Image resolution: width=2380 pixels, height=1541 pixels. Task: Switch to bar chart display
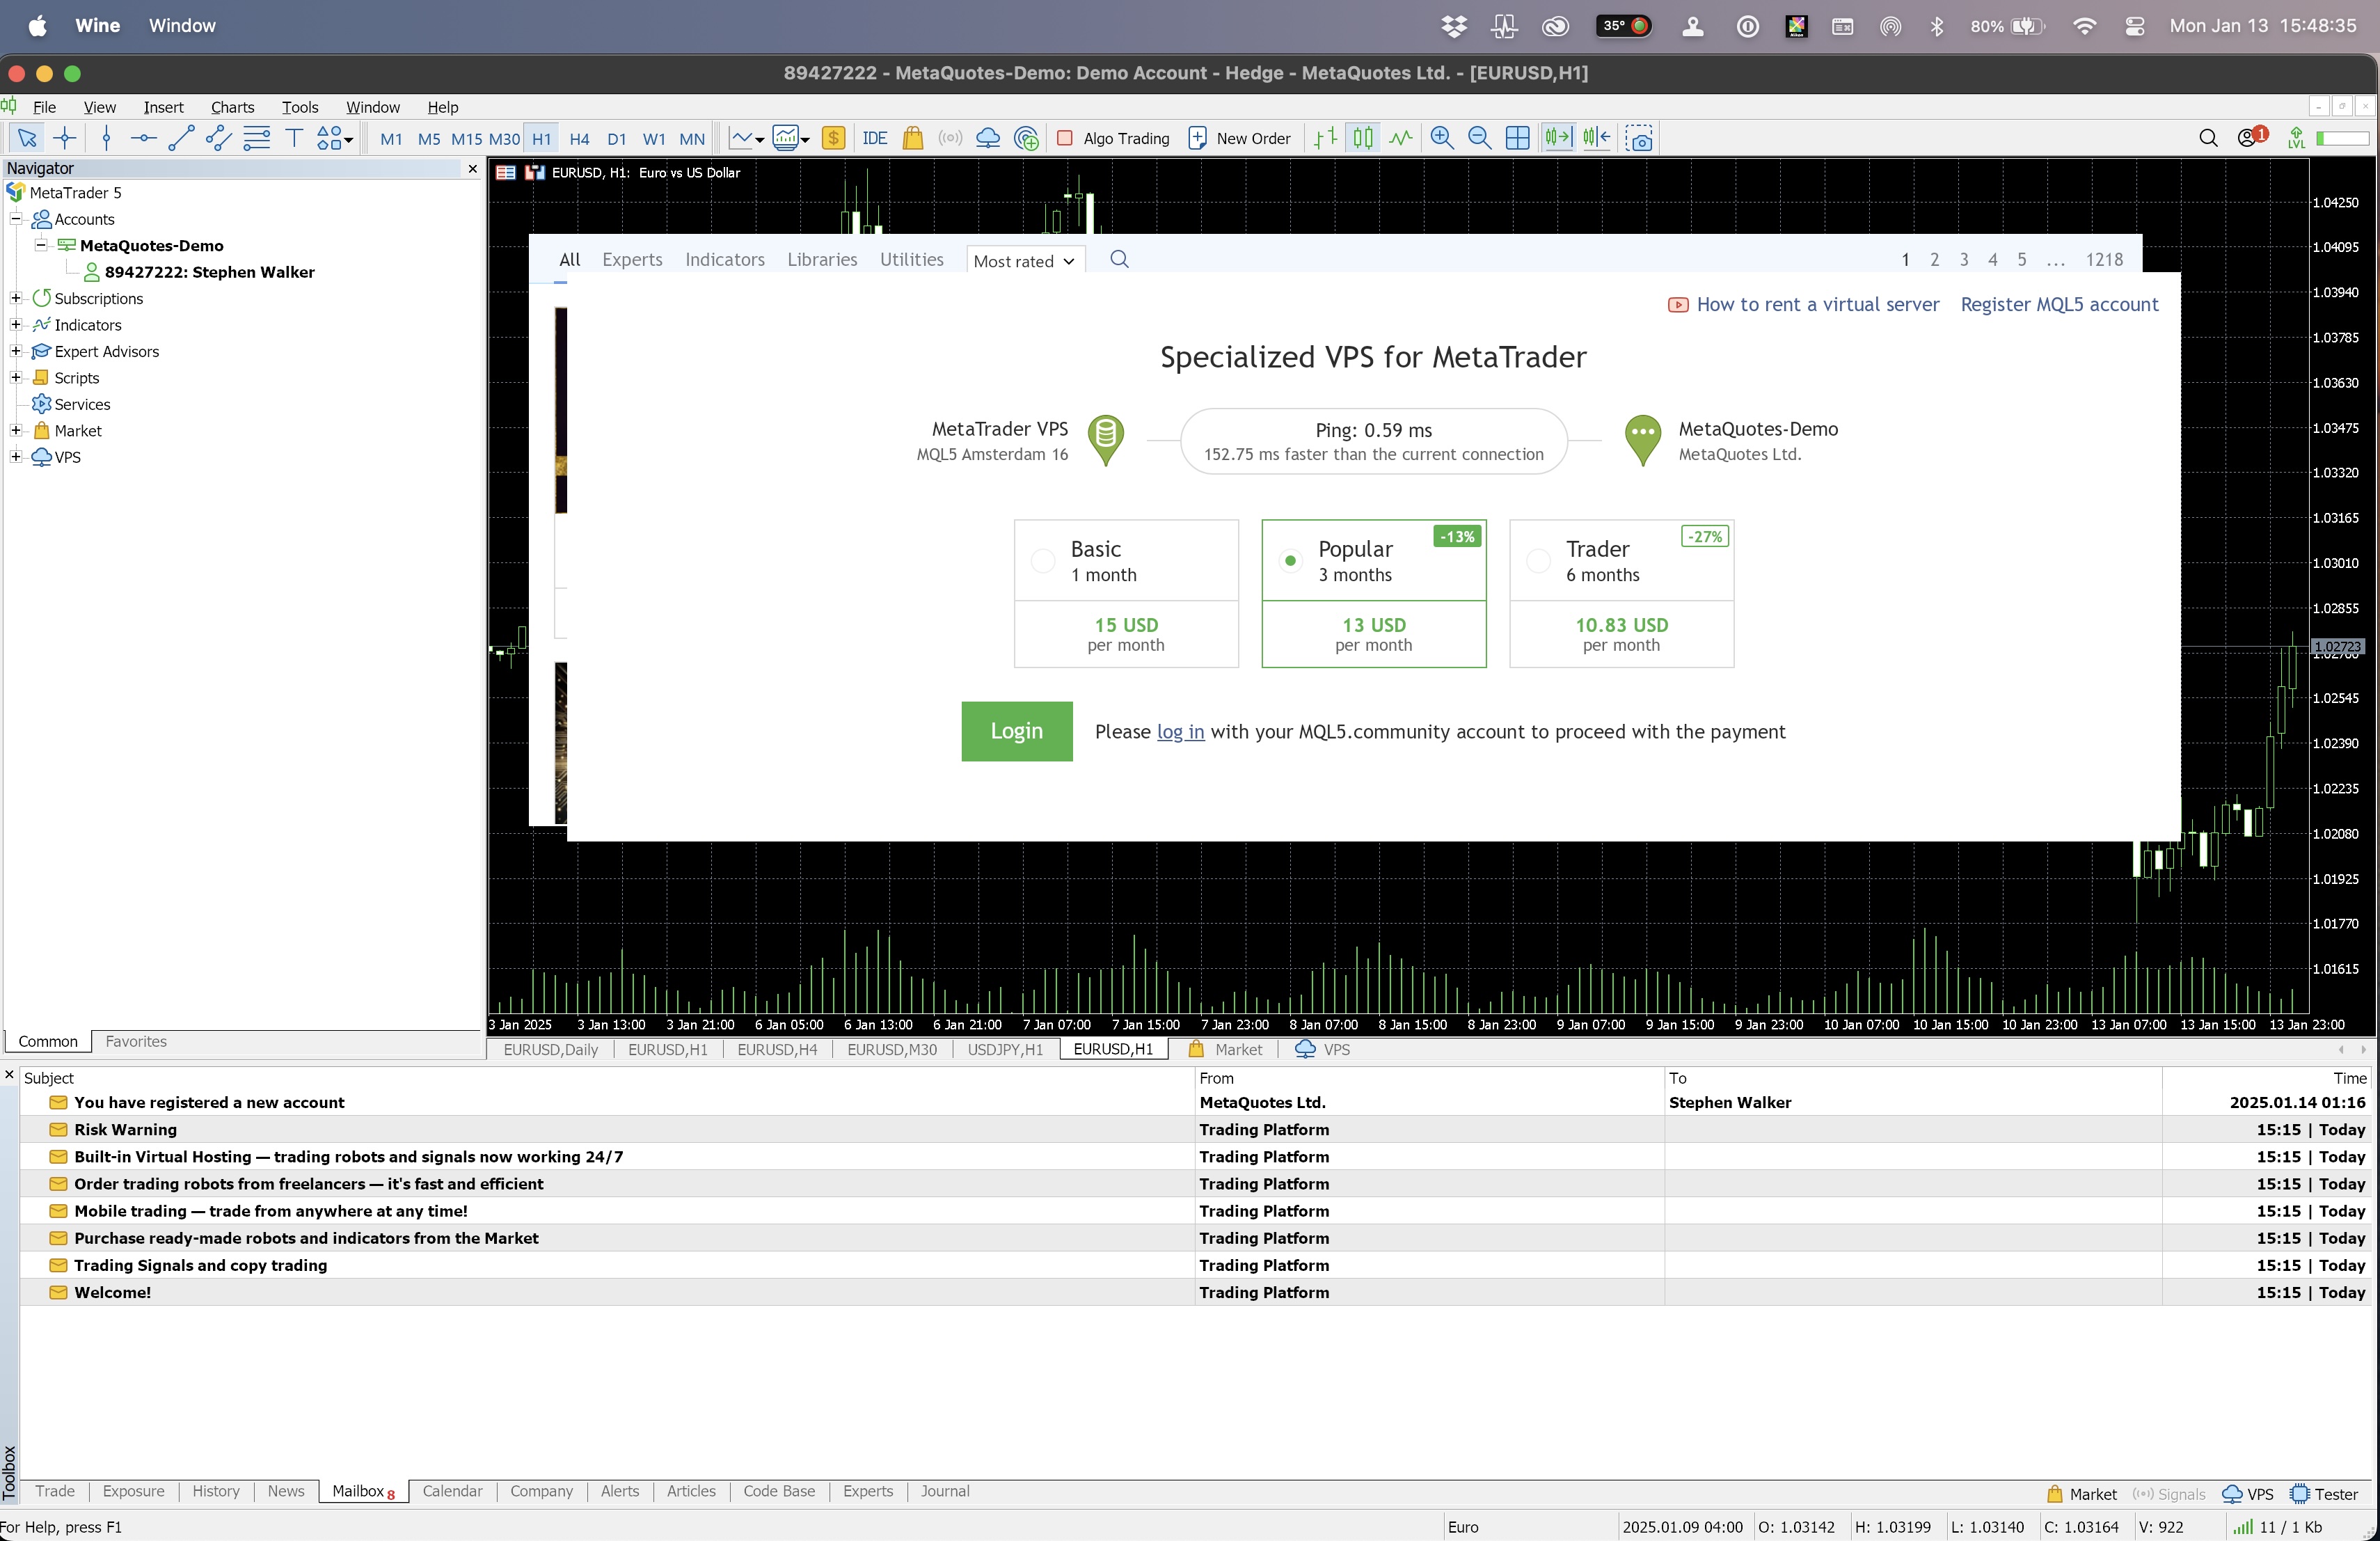[x=1325, y=138]
